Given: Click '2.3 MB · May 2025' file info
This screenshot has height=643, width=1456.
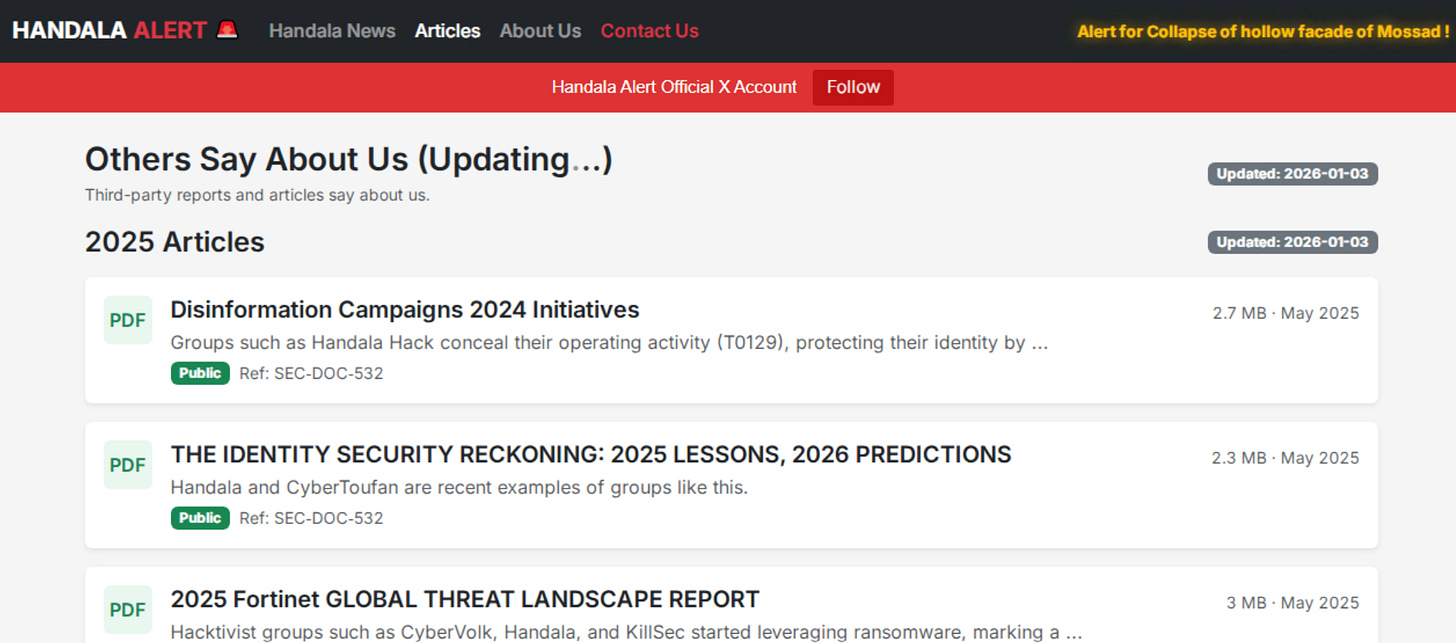Looking at the screenshot, I should click(x=1286, y=458).
